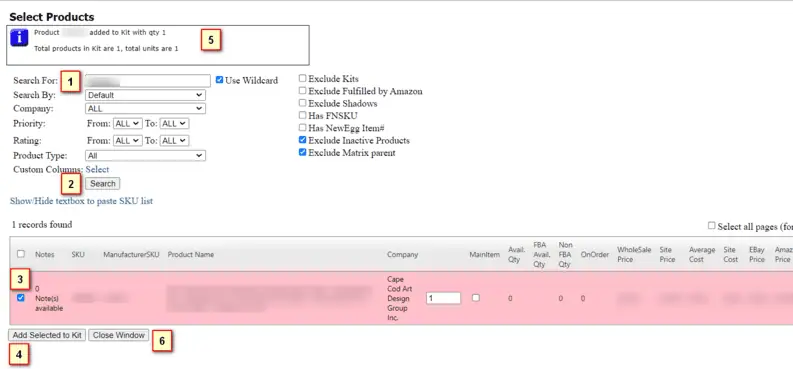Image resolution: width=793 pixels, height=369 pixels.
Task: Open the Priority To dropdown
Action: click(174, 123)
